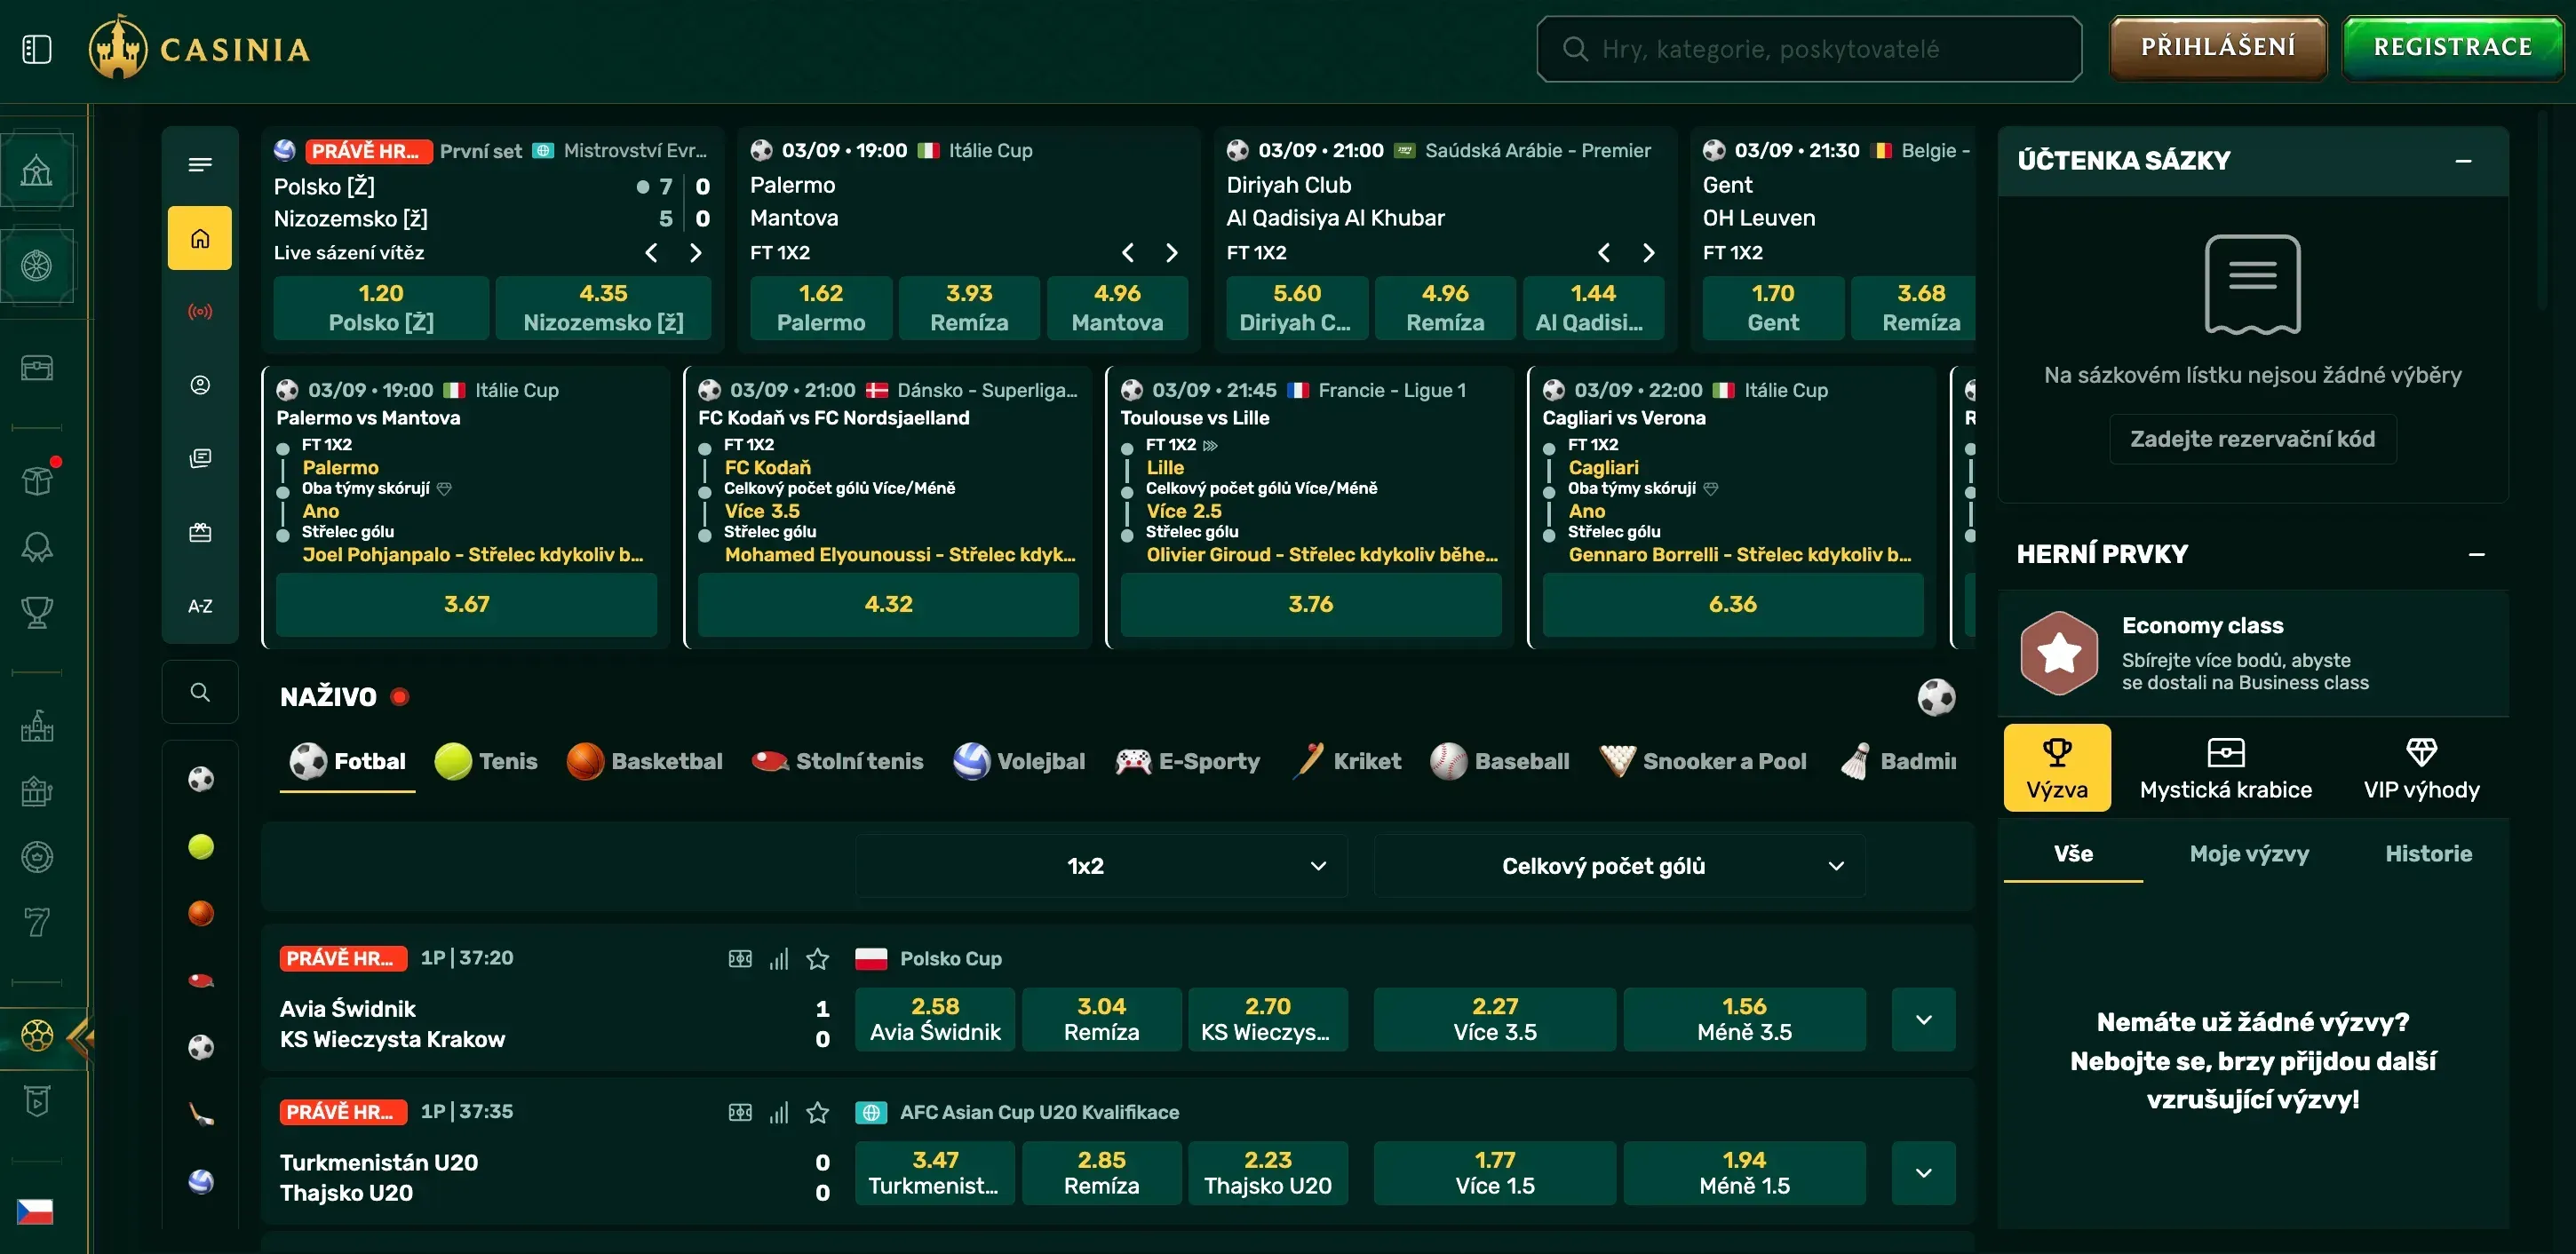2576x1254 pixels.
Task: Switch to the Basketbal sport tab
Action: [644, 762]
